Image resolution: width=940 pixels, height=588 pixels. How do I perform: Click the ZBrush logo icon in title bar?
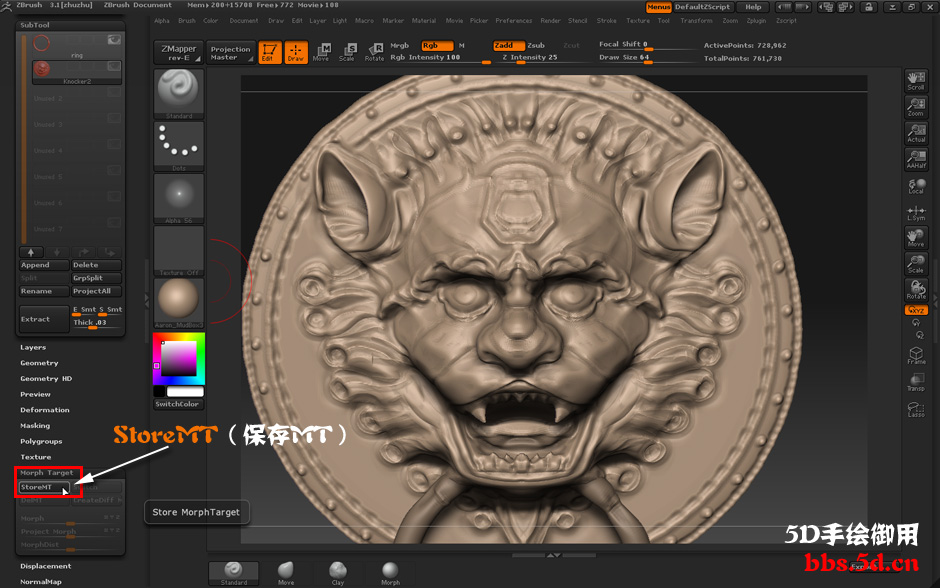pos(6,5)
